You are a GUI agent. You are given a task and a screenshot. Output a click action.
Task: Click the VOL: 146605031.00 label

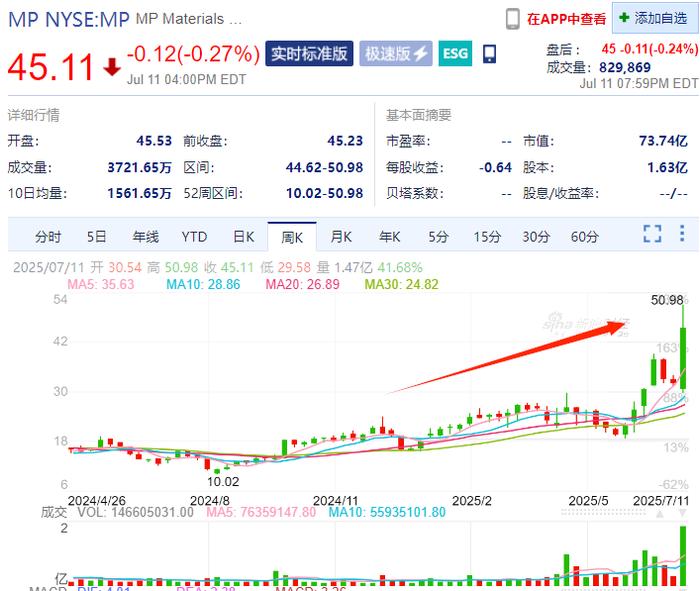(136, 512)
